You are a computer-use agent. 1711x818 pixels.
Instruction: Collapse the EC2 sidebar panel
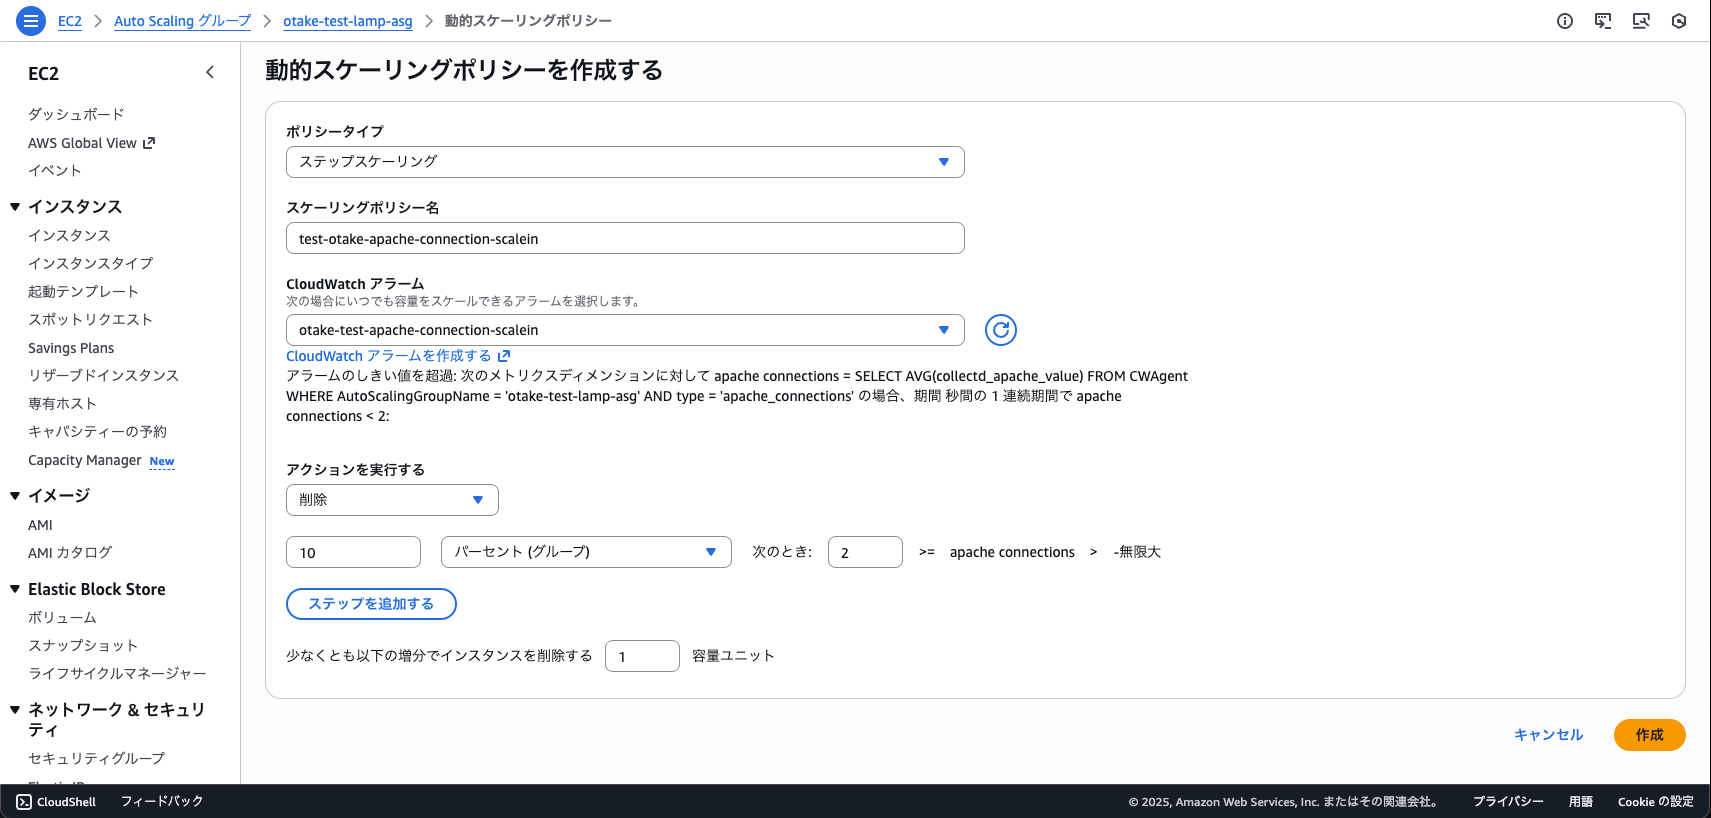click(210, 72)
